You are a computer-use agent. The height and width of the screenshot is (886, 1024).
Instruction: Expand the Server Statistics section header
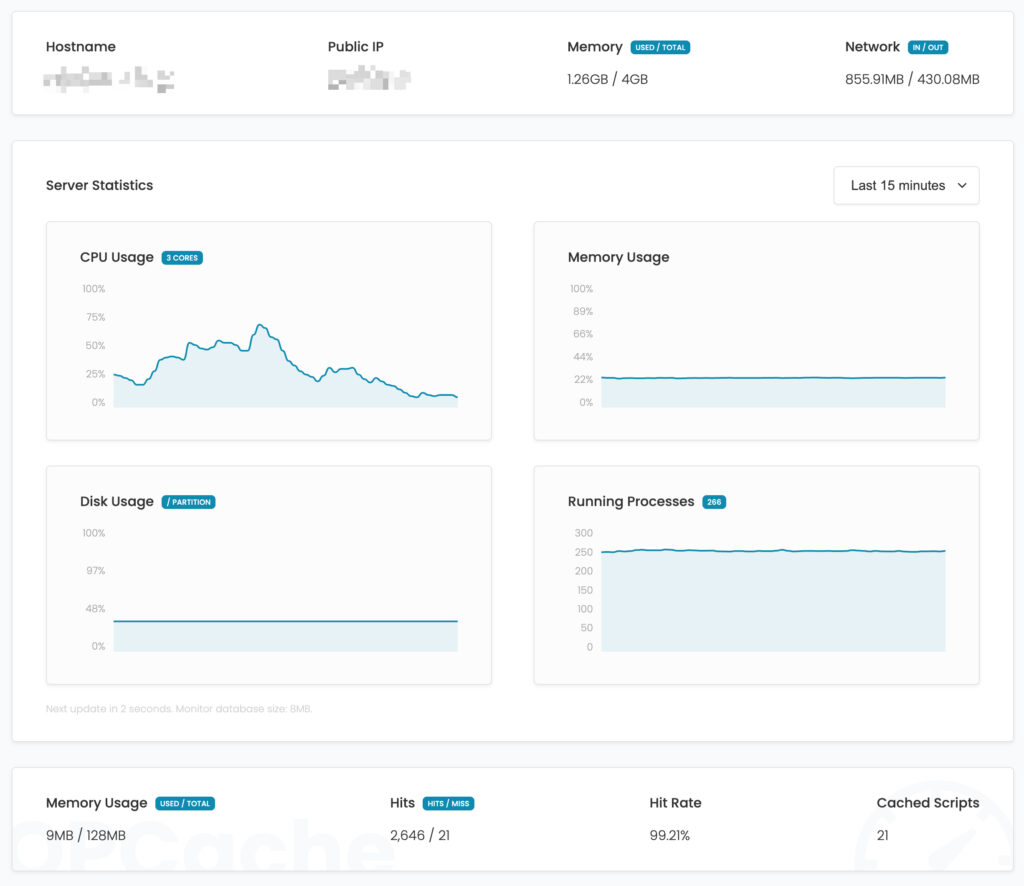[x=99, y=185]
